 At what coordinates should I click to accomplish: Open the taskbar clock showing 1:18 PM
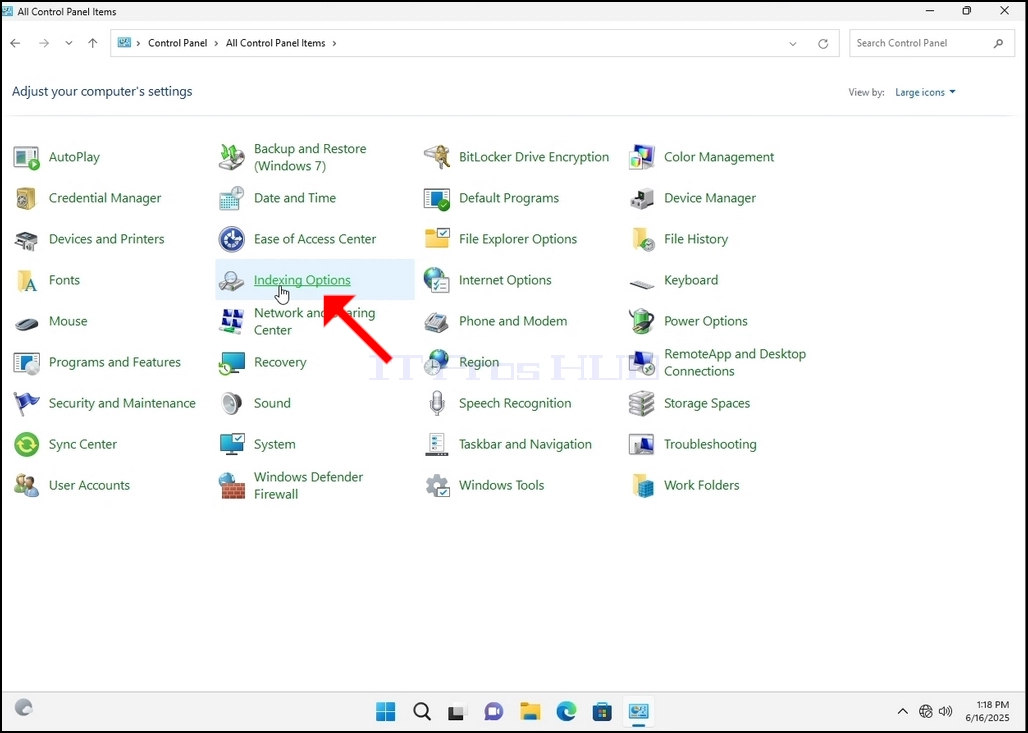coord(987,711)
